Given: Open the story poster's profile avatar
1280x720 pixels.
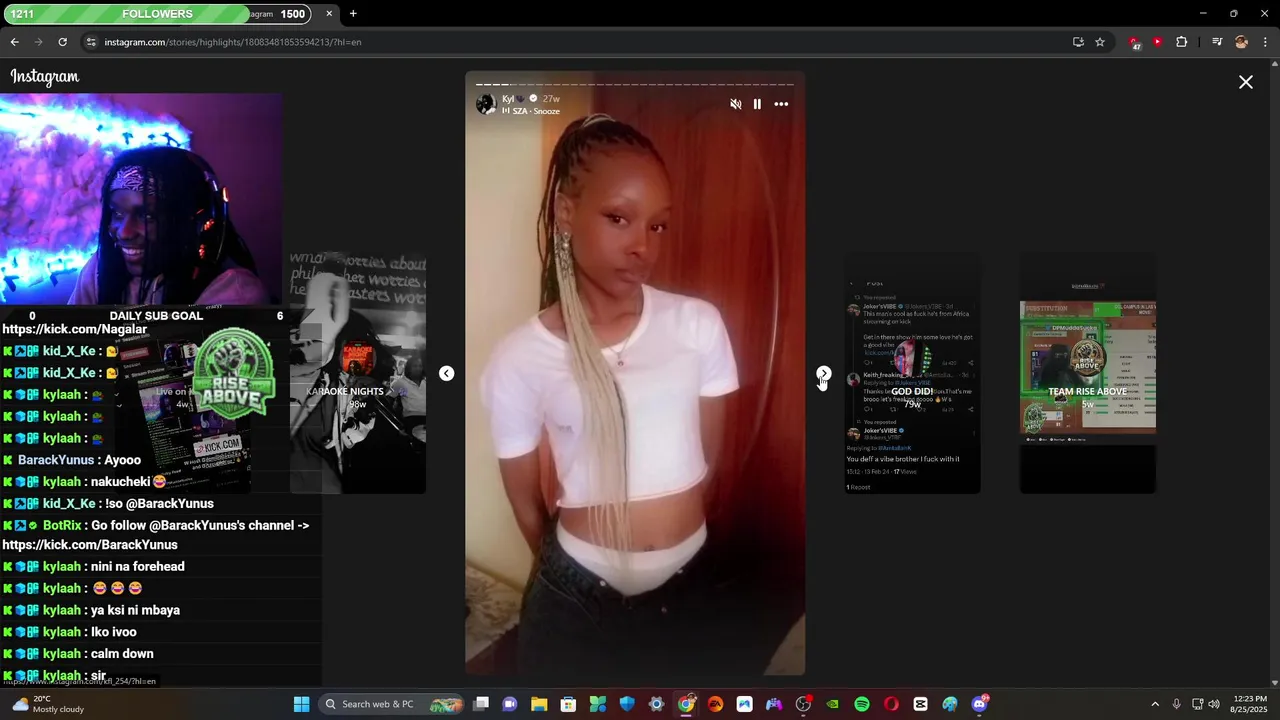Looking at the screenshot, I should [486, 104].
